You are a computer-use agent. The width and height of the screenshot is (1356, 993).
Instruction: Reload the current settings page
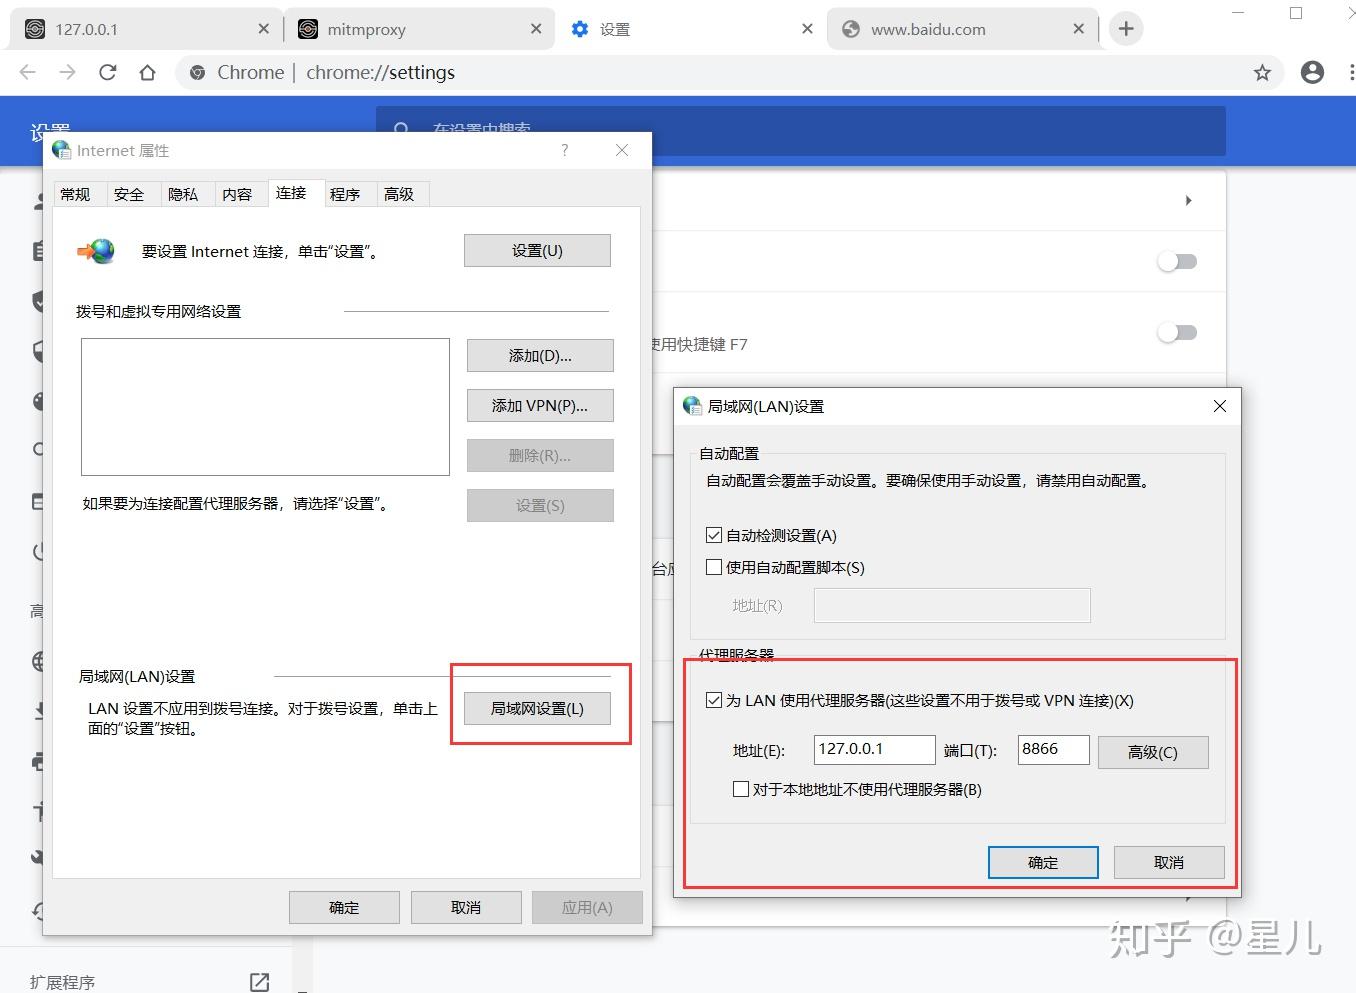(x=107, y=72)
